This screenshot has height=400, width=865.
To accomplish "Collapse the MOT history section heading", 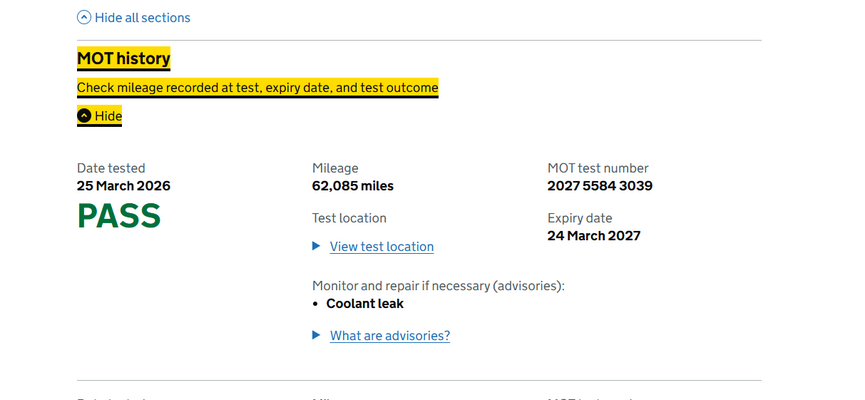I will [x=123, y=59].
